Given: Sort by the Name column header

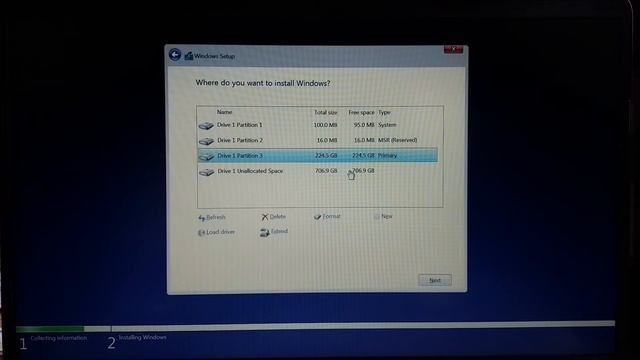Looking at the screenshot, I should (x=224, y=112).
